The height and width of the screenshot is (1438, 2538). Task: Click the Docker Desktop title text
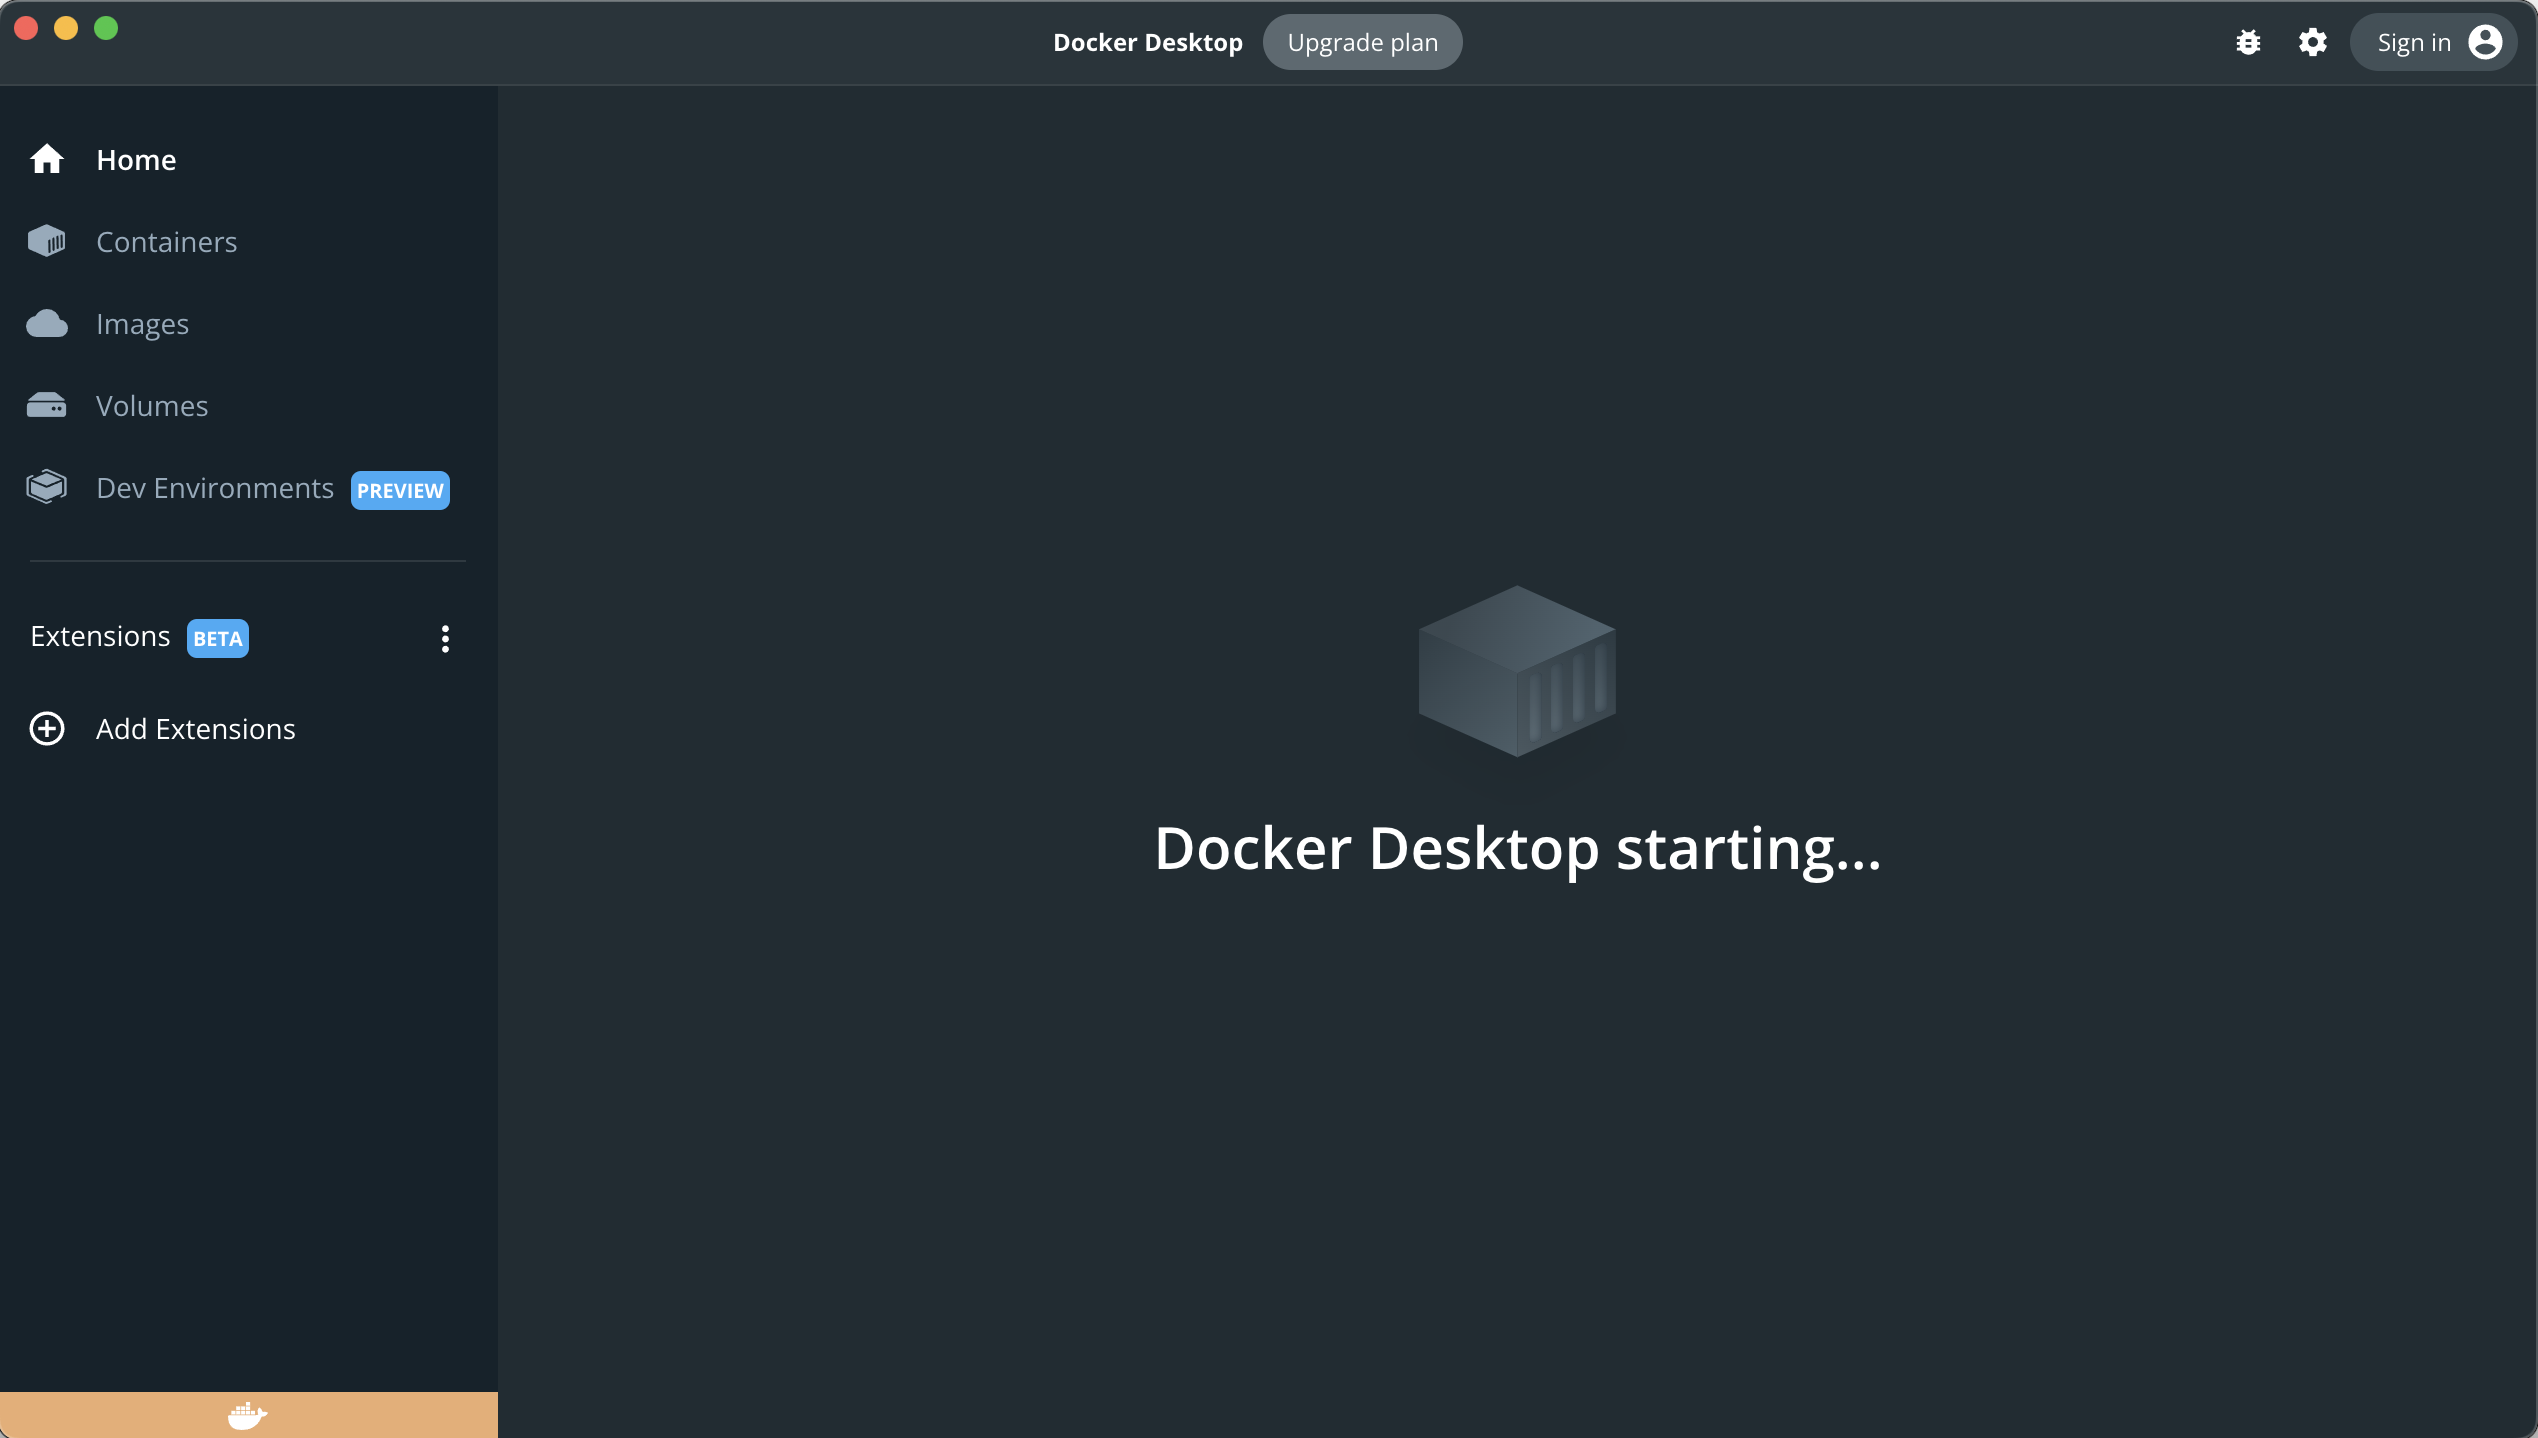click(x=1148, y=42)
